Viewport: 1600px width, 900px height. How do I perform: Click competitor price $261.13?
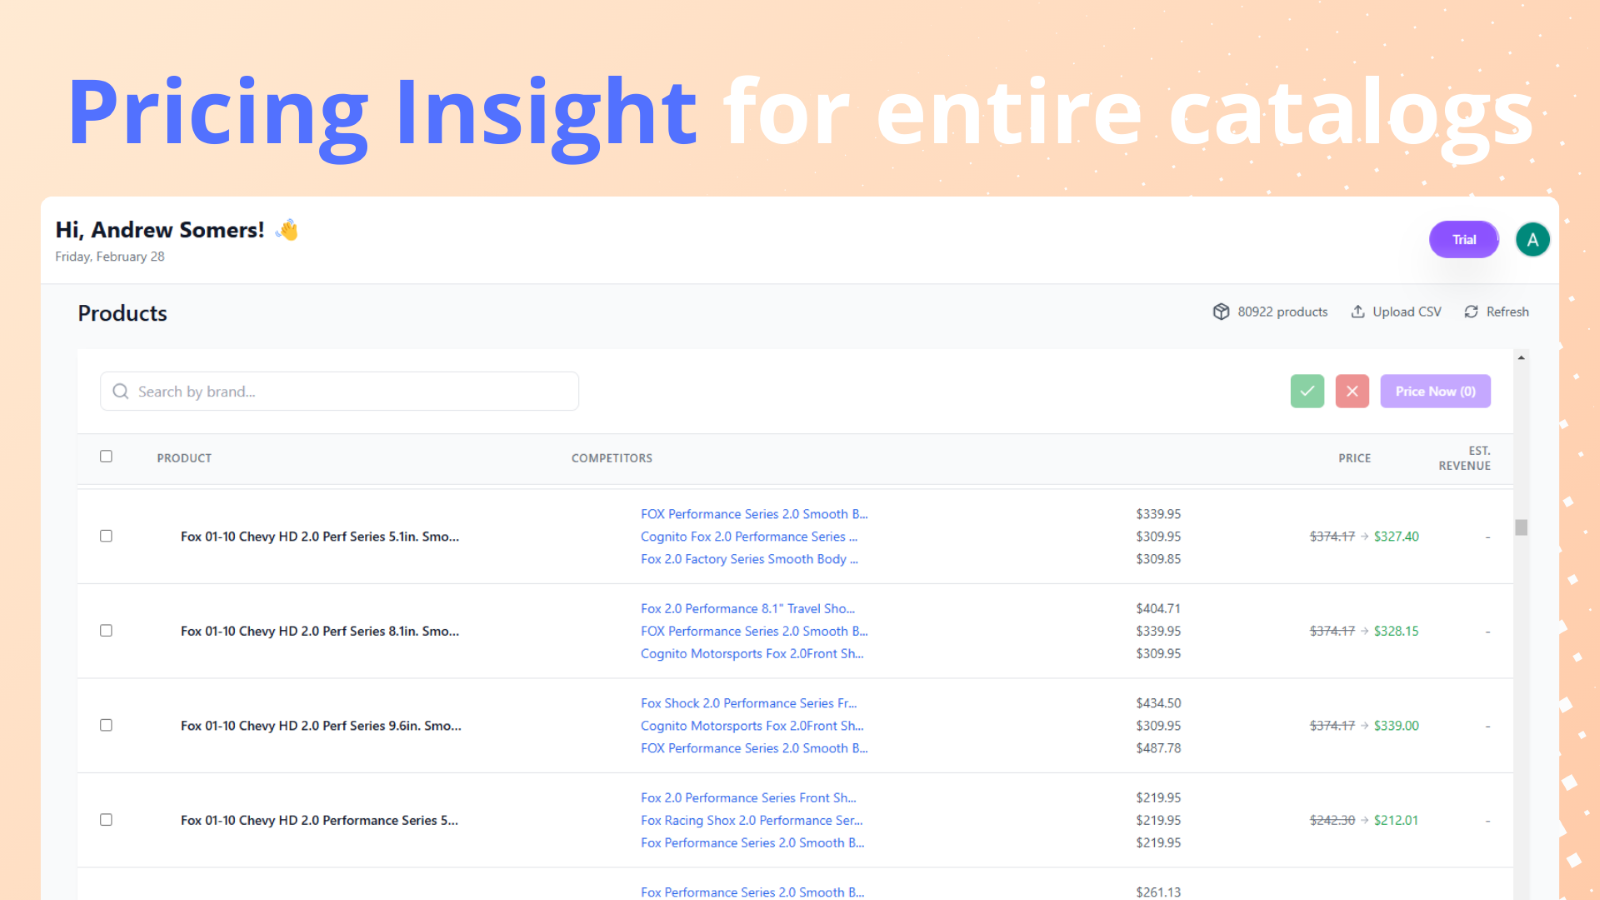click(1158, 892)
